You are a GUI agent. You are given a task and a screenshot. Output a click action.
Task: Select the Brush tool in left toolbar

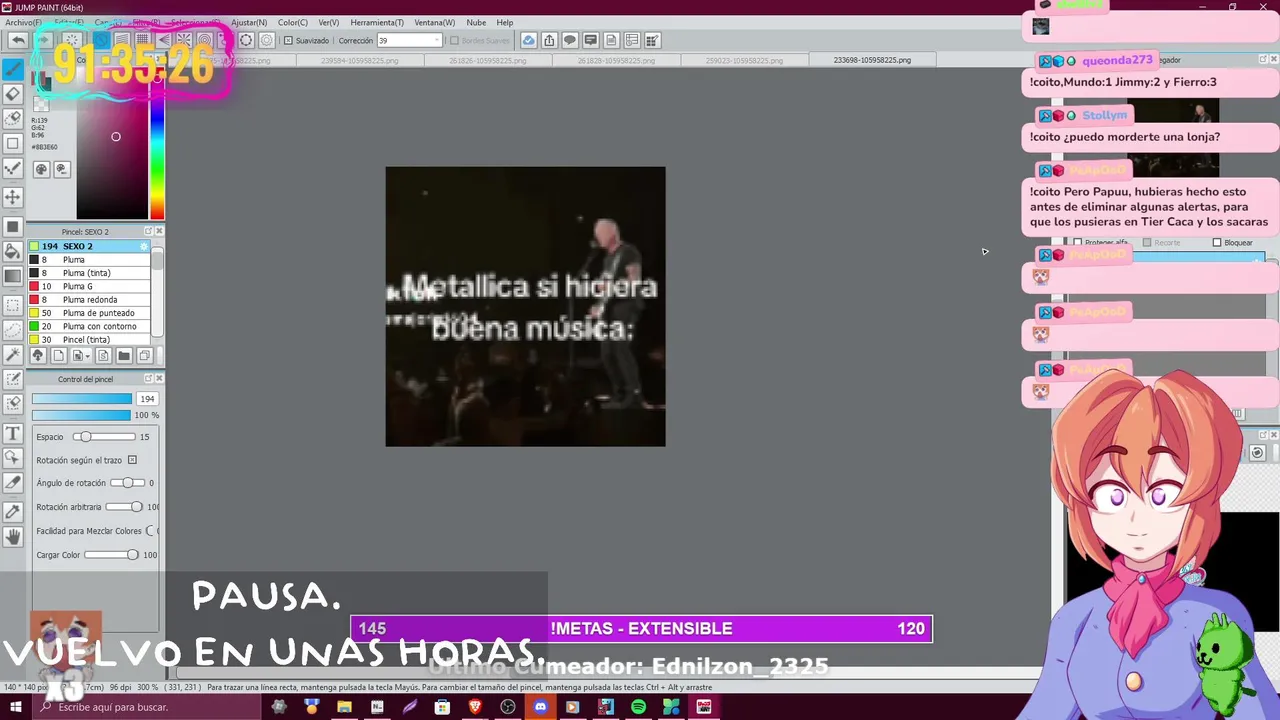(12, 69)
